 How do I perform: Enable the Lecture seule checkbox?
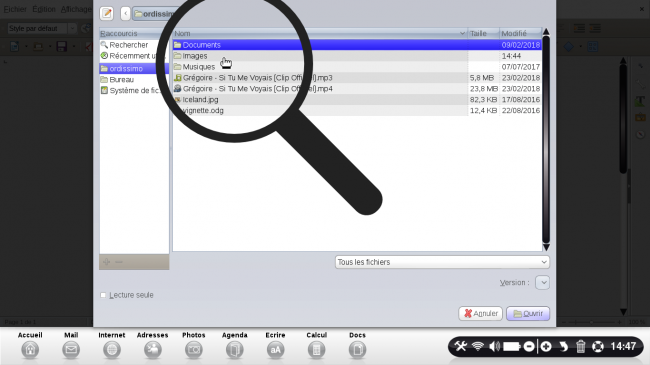103,295
